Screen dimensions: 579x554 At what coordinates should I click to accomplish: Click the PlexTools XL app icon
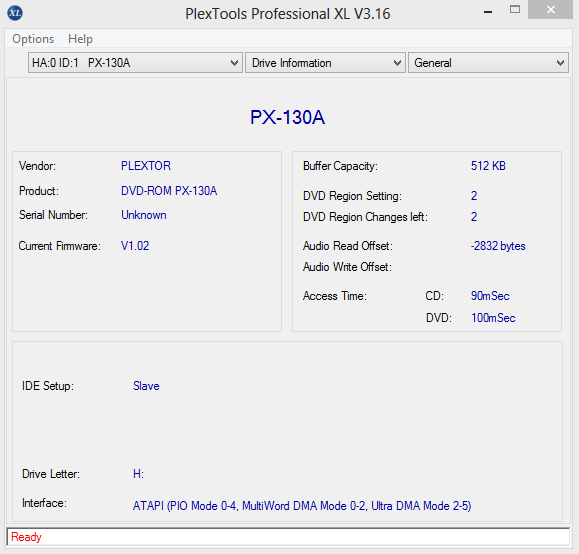point(15,13)
